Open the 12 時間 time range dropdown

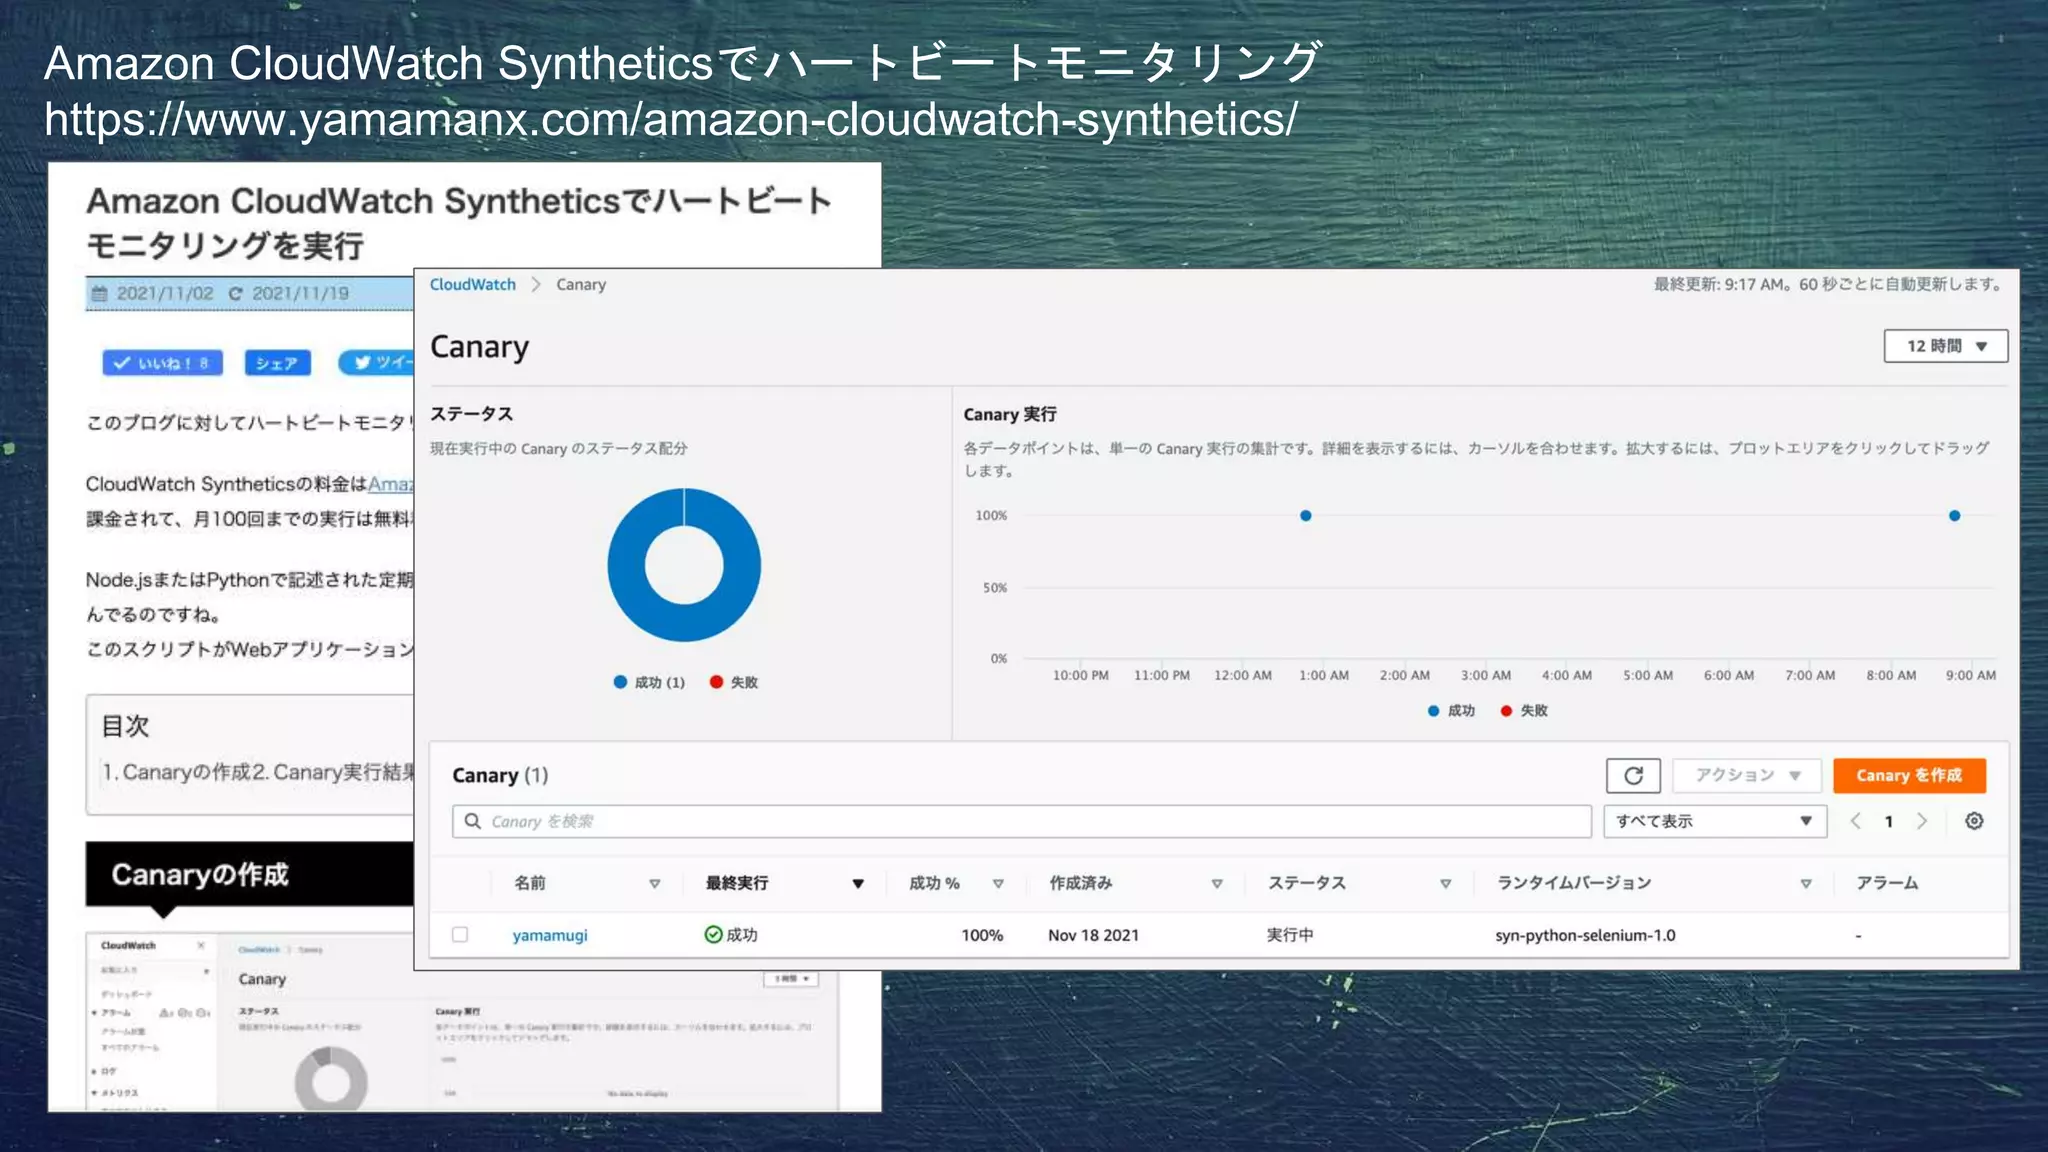coord(1945,346)
